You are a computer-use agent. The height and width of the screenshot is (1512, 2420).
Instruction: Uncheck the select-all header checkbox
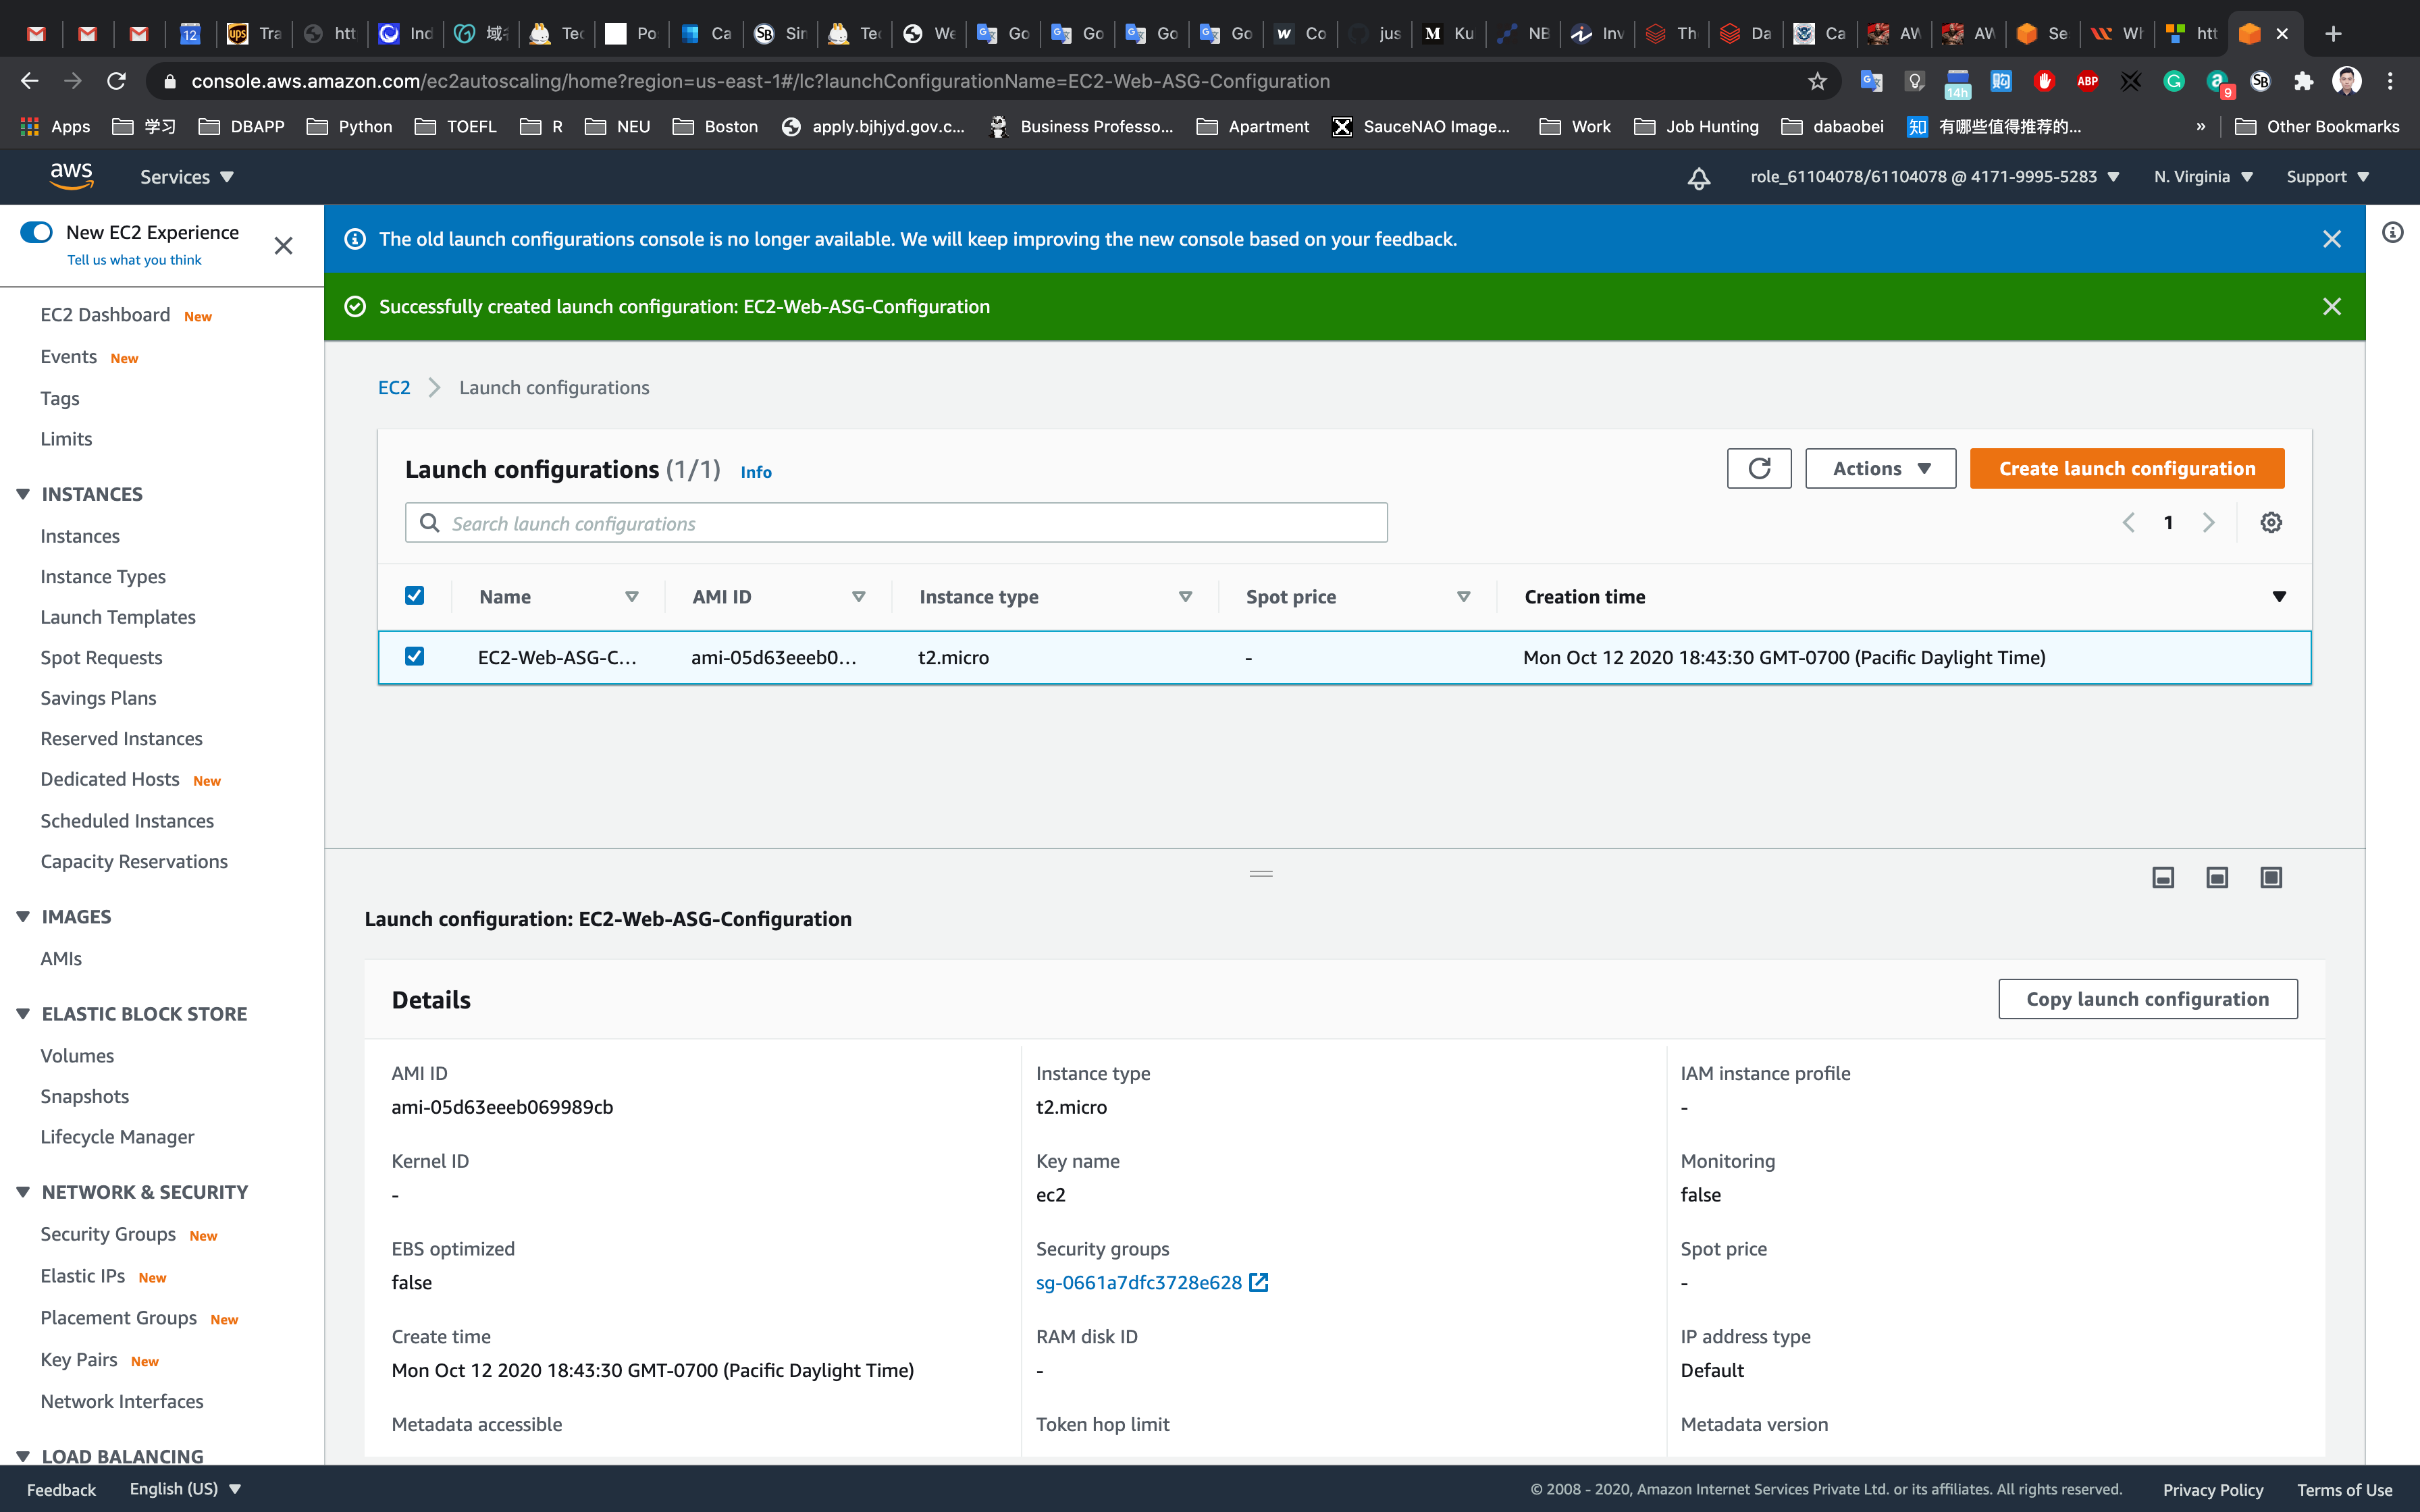[x=414, y=596]
